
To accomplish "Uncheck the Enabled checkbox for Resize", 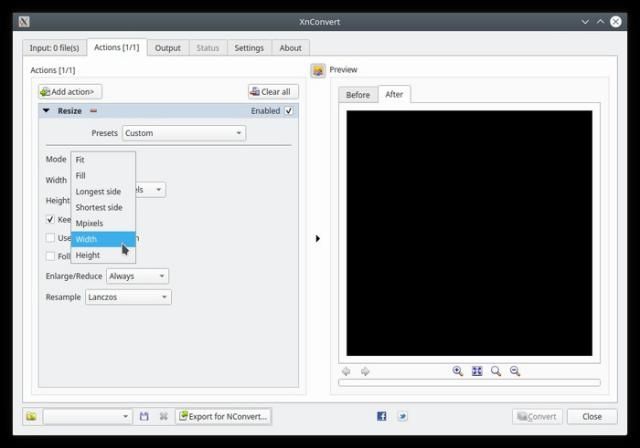I will click(289, 111).
